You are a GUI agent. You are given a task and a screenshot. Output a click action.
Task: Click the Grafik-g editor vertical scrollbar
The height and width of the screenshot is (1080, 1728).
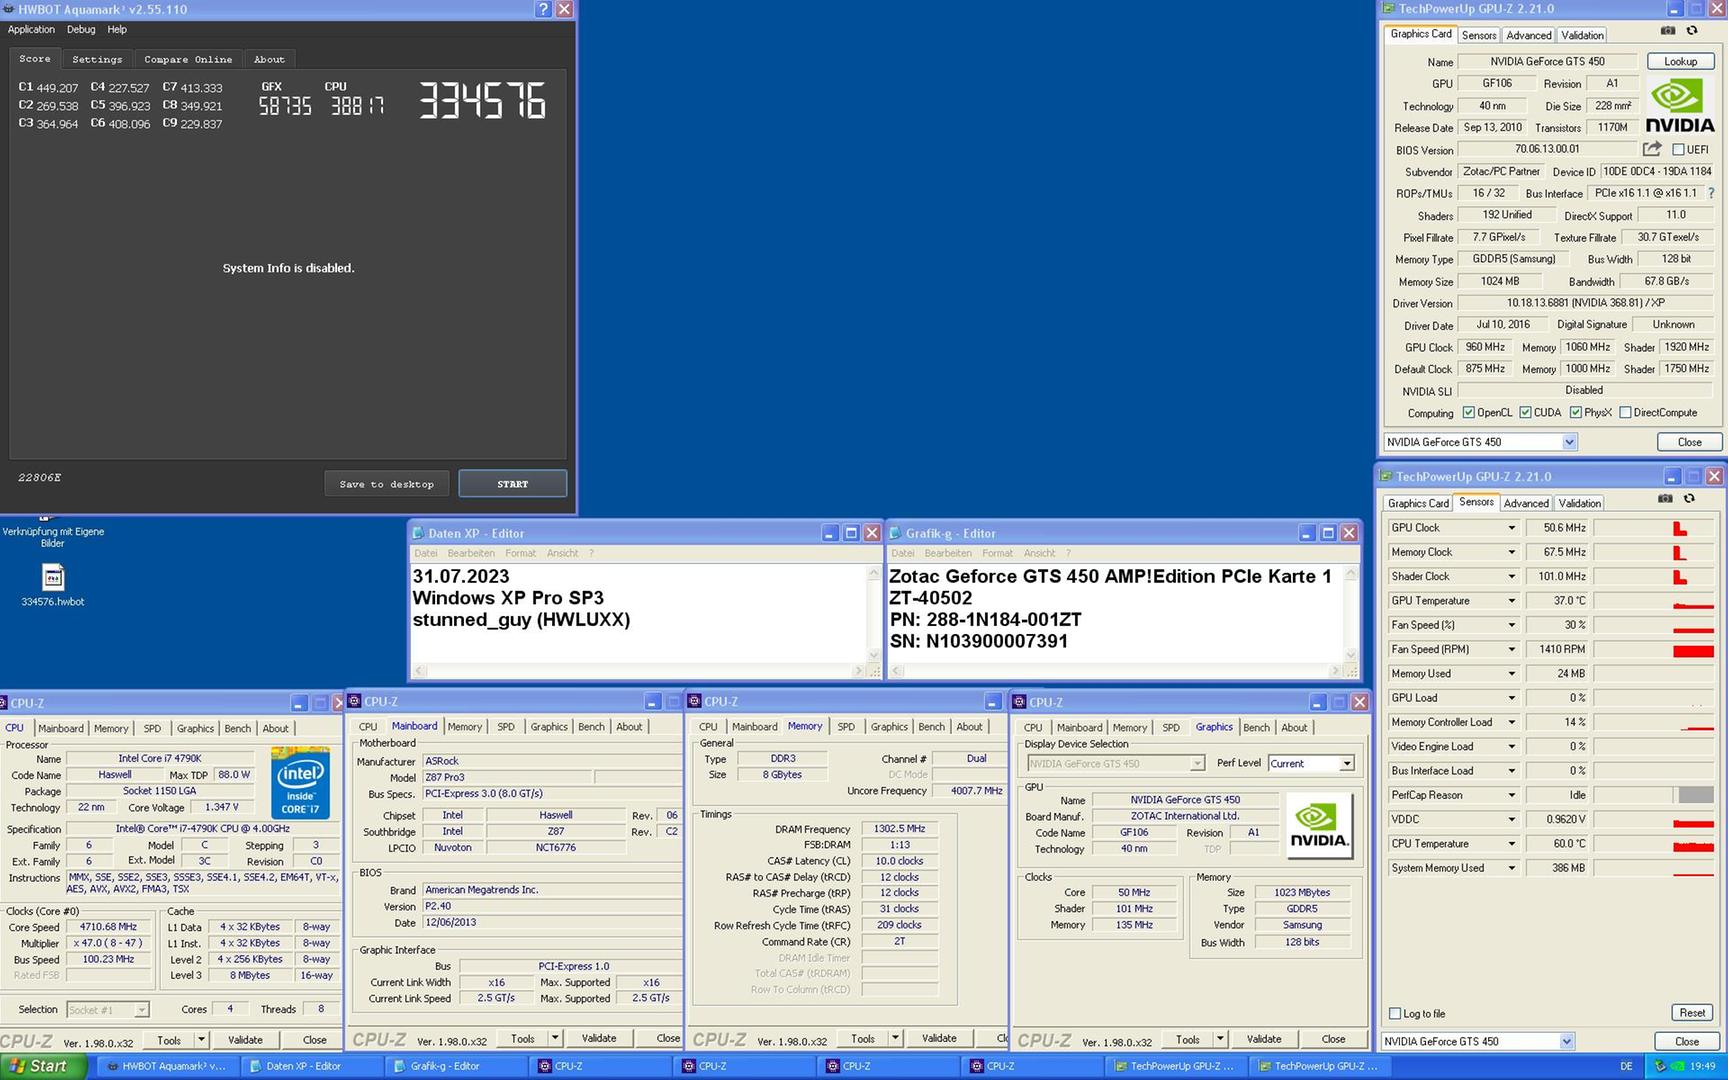tap(1351, 614)
